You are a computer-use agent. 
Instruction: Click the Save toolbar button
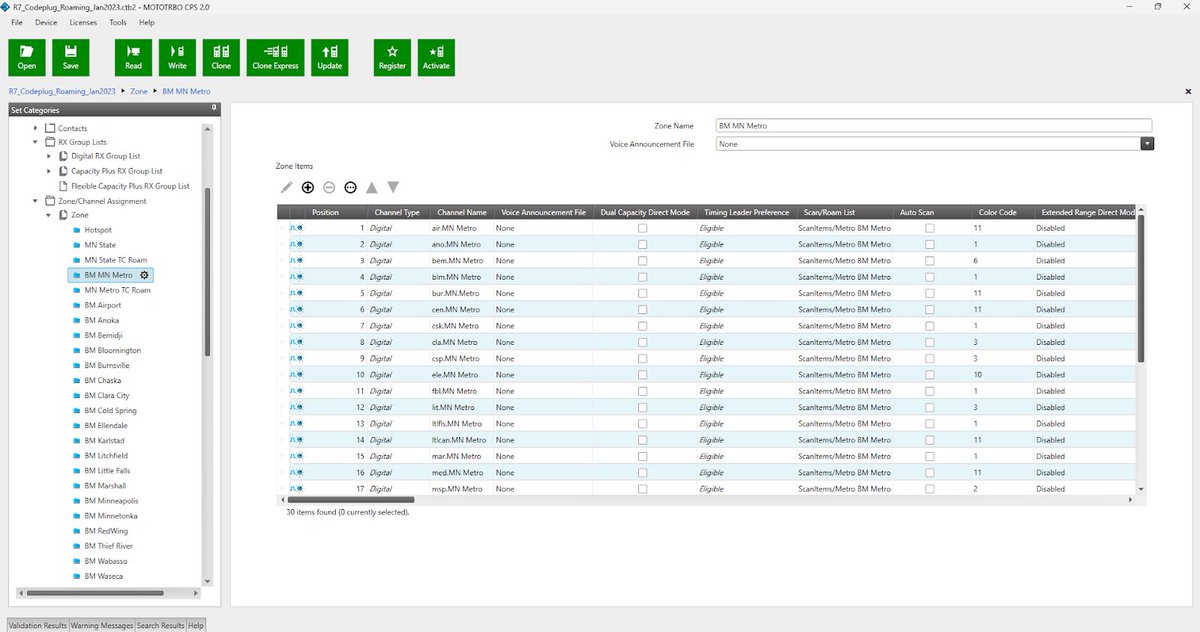(71, 57)
